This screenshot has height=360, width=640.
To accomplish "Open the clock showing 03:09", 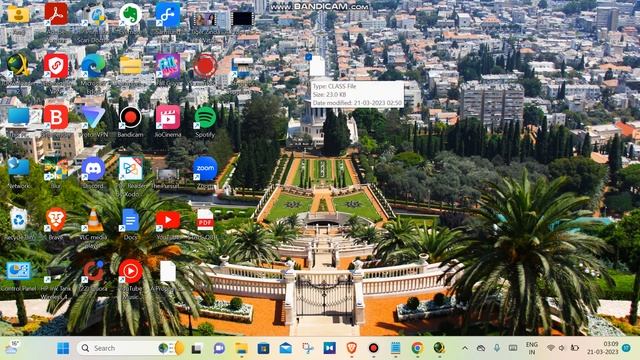I will click(603, 348).
